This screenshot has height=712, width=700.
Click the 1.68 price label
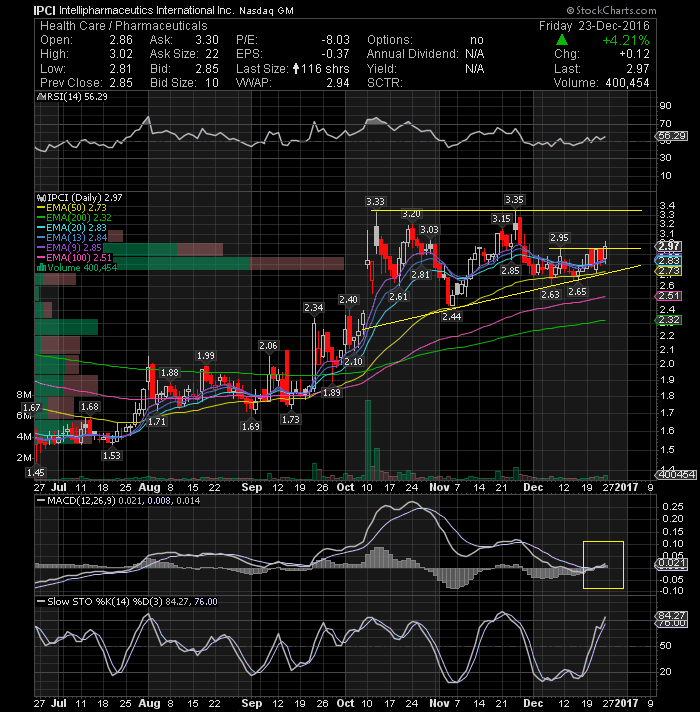click(89, 406)
